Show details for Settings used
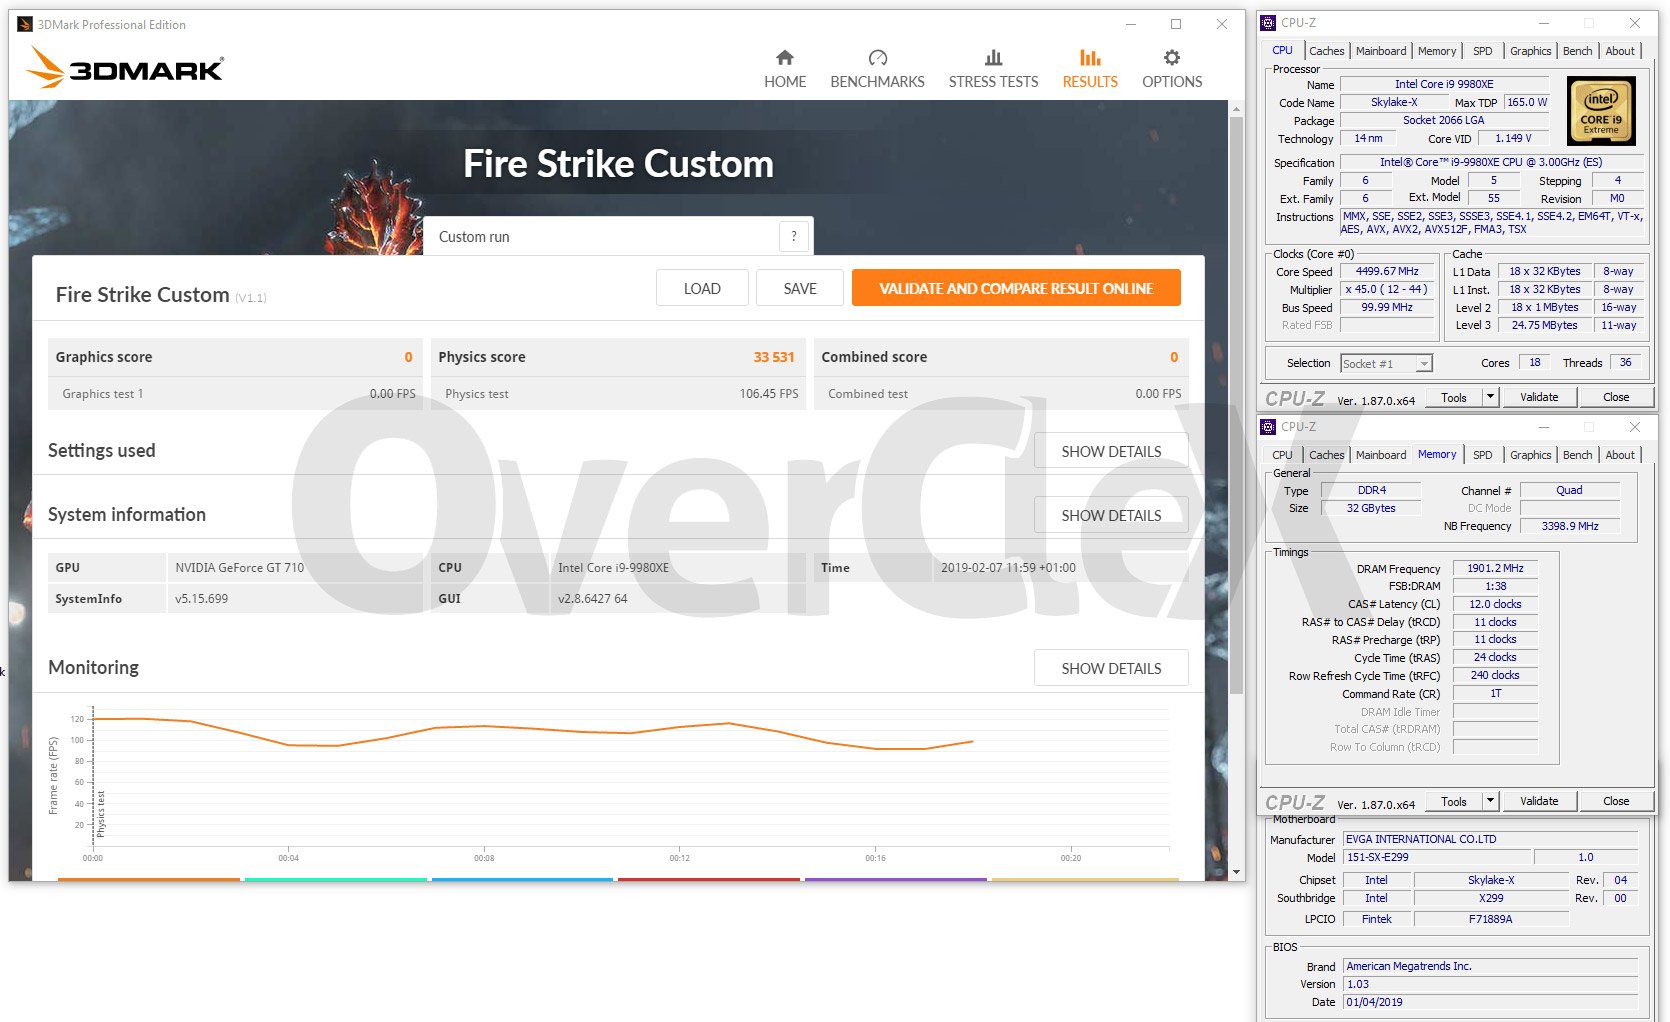Image resolution: width=1670 pixels, height=1022 pixels. point(1111,451)
